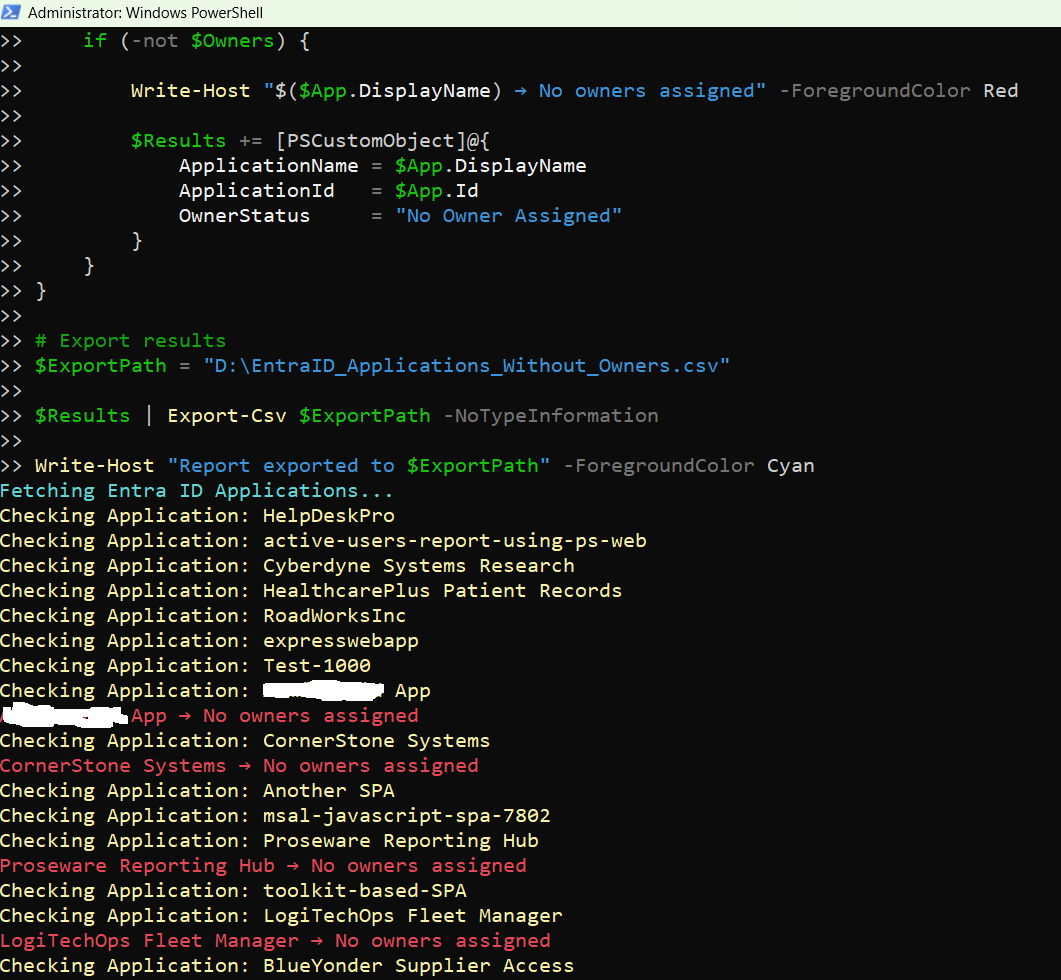Click the 'active-users-report-using-ps-web' application name
The height and width of the screenshot is (980, 1061).
coord(454,541)
